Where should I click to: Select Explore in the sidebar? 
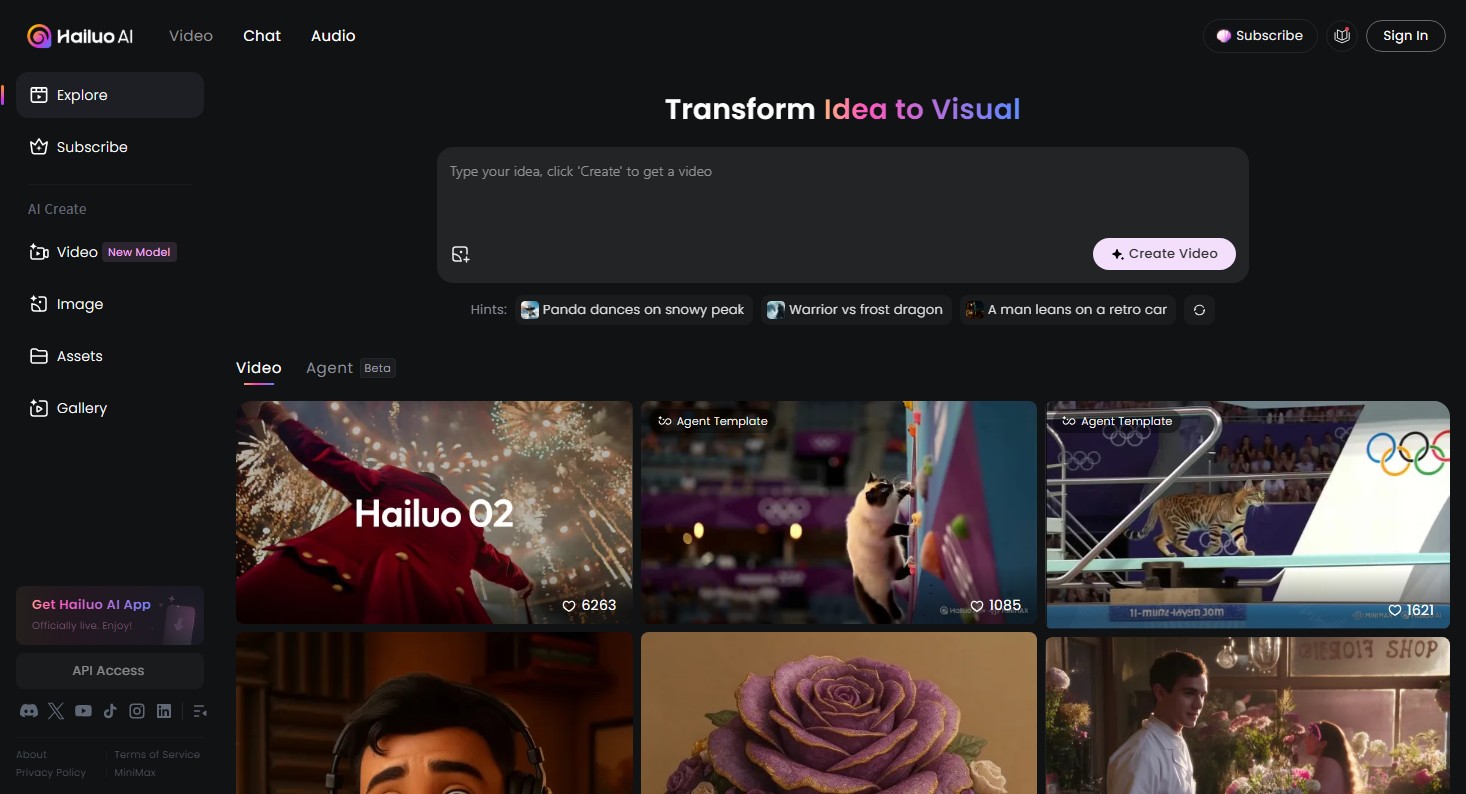pos(110,95)
